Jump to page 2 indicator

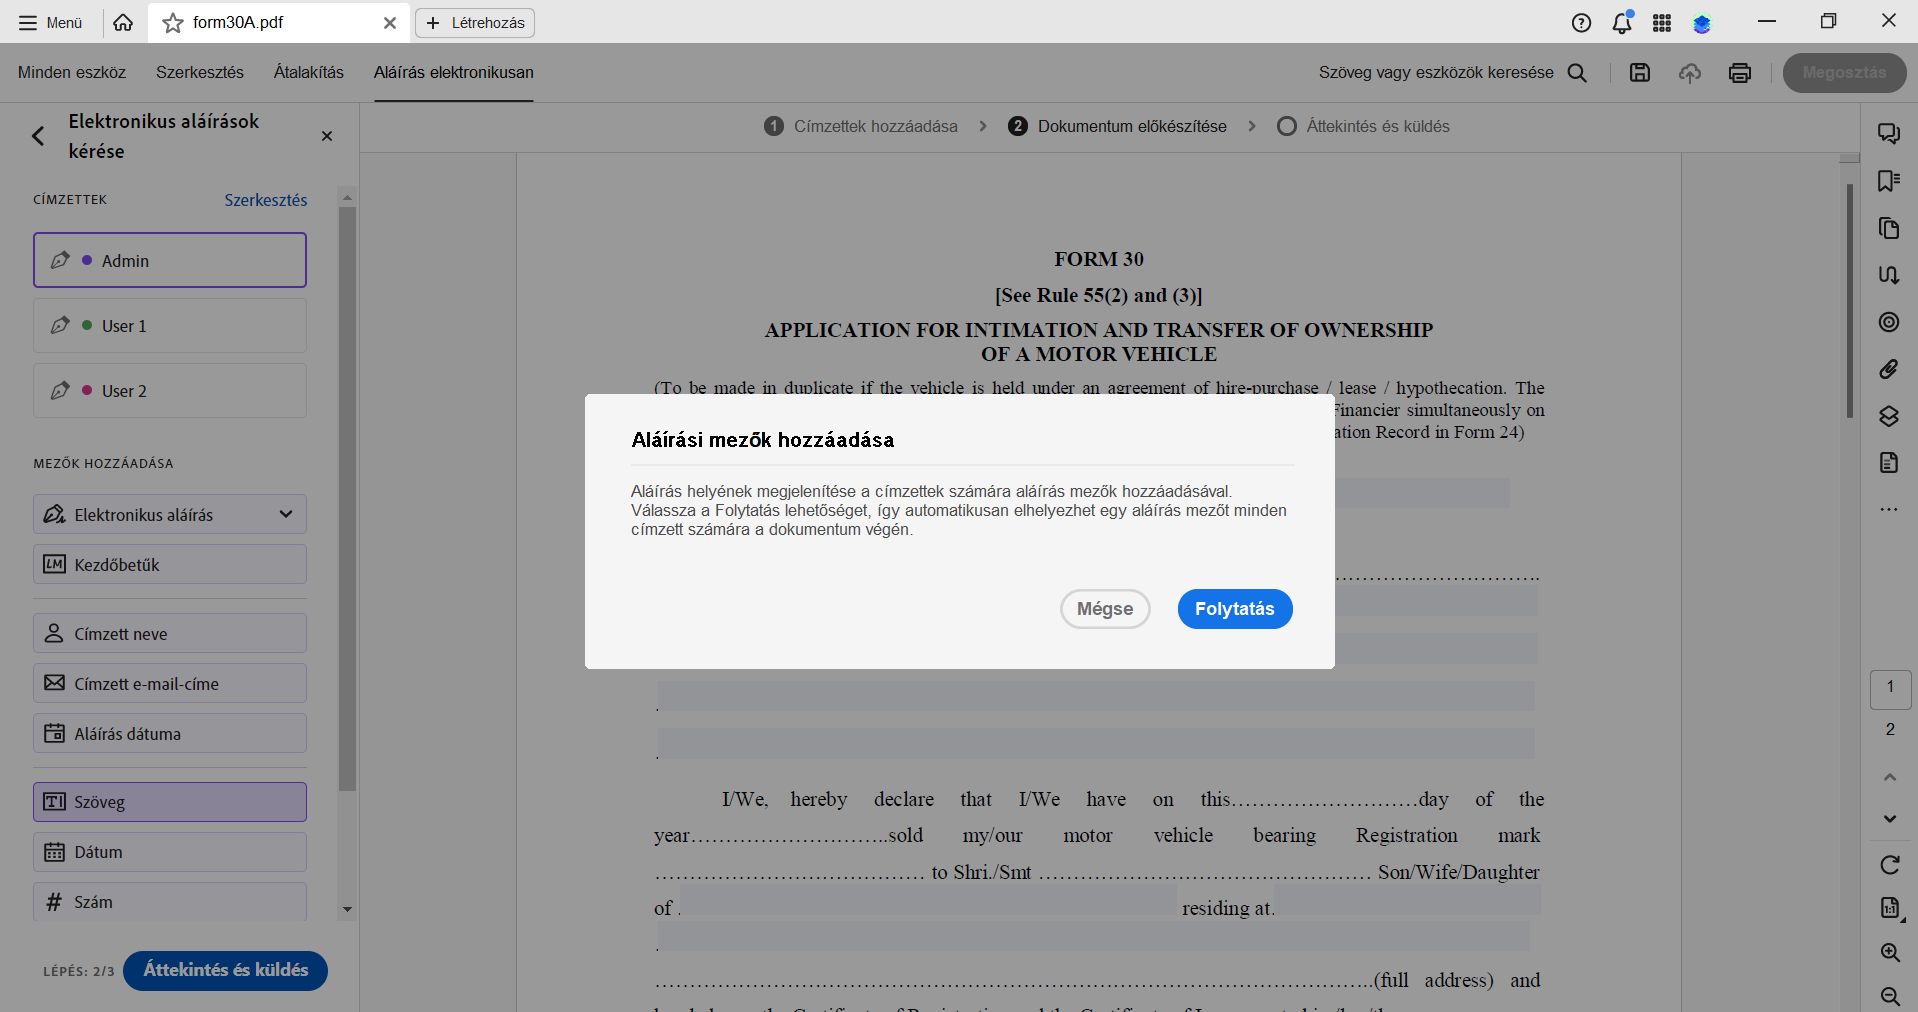click(1890, 730)
